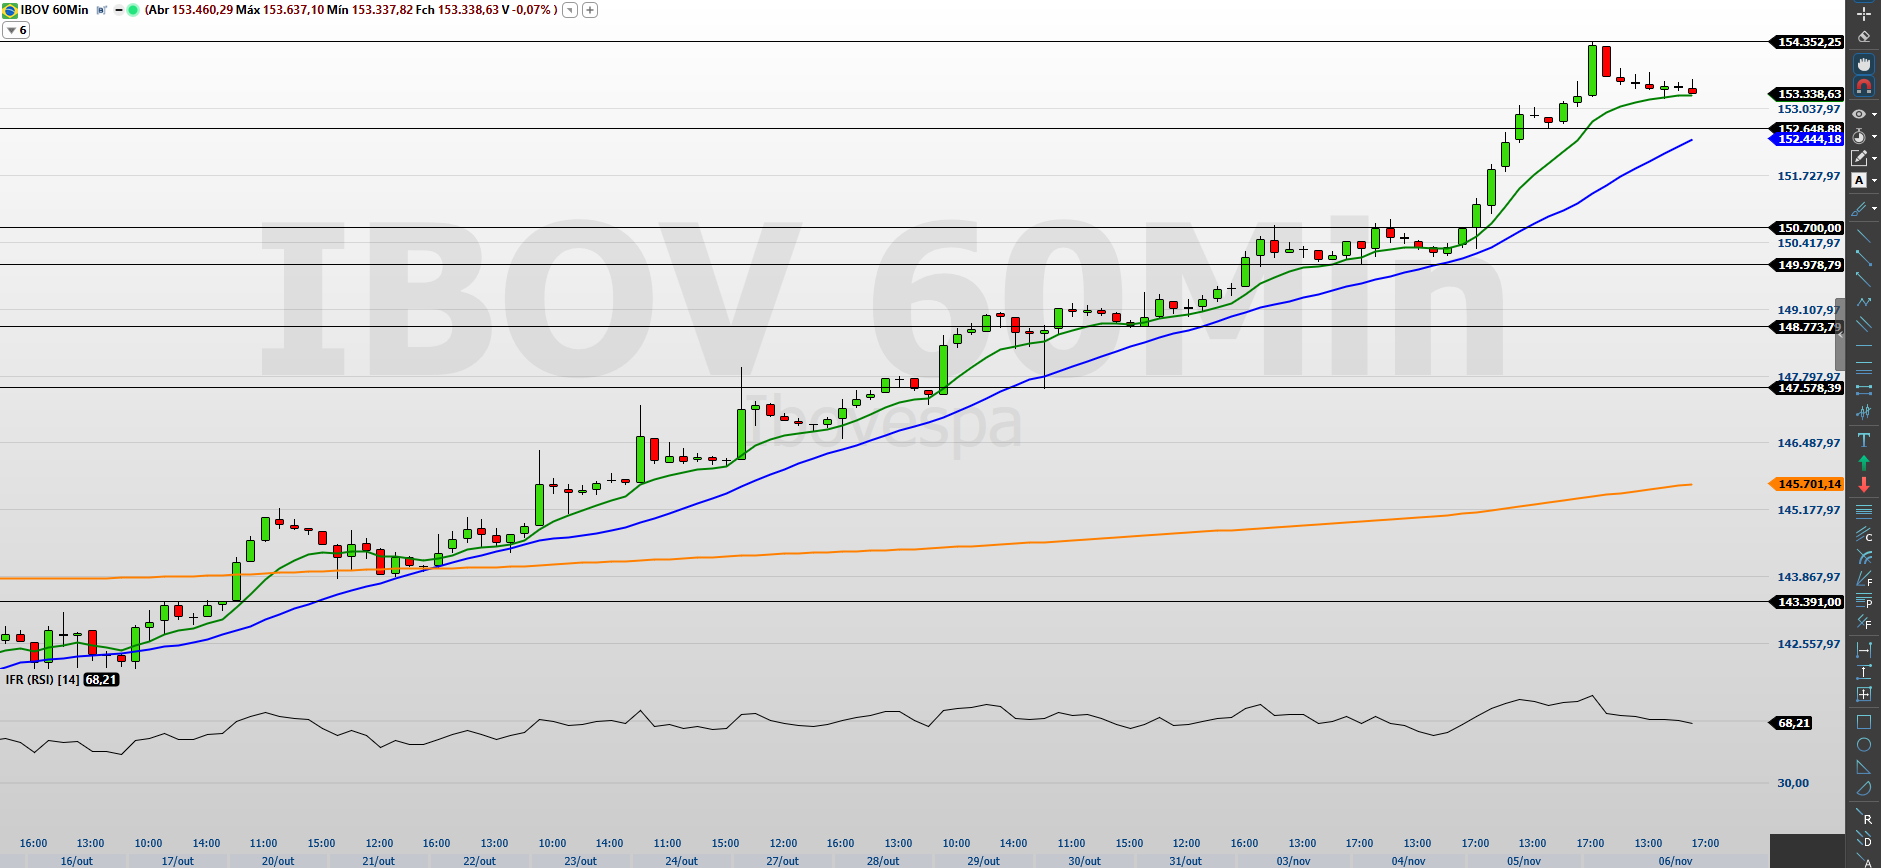Click the plus button beside price info
1881x868 pixels.
click(x=590, y=10)
